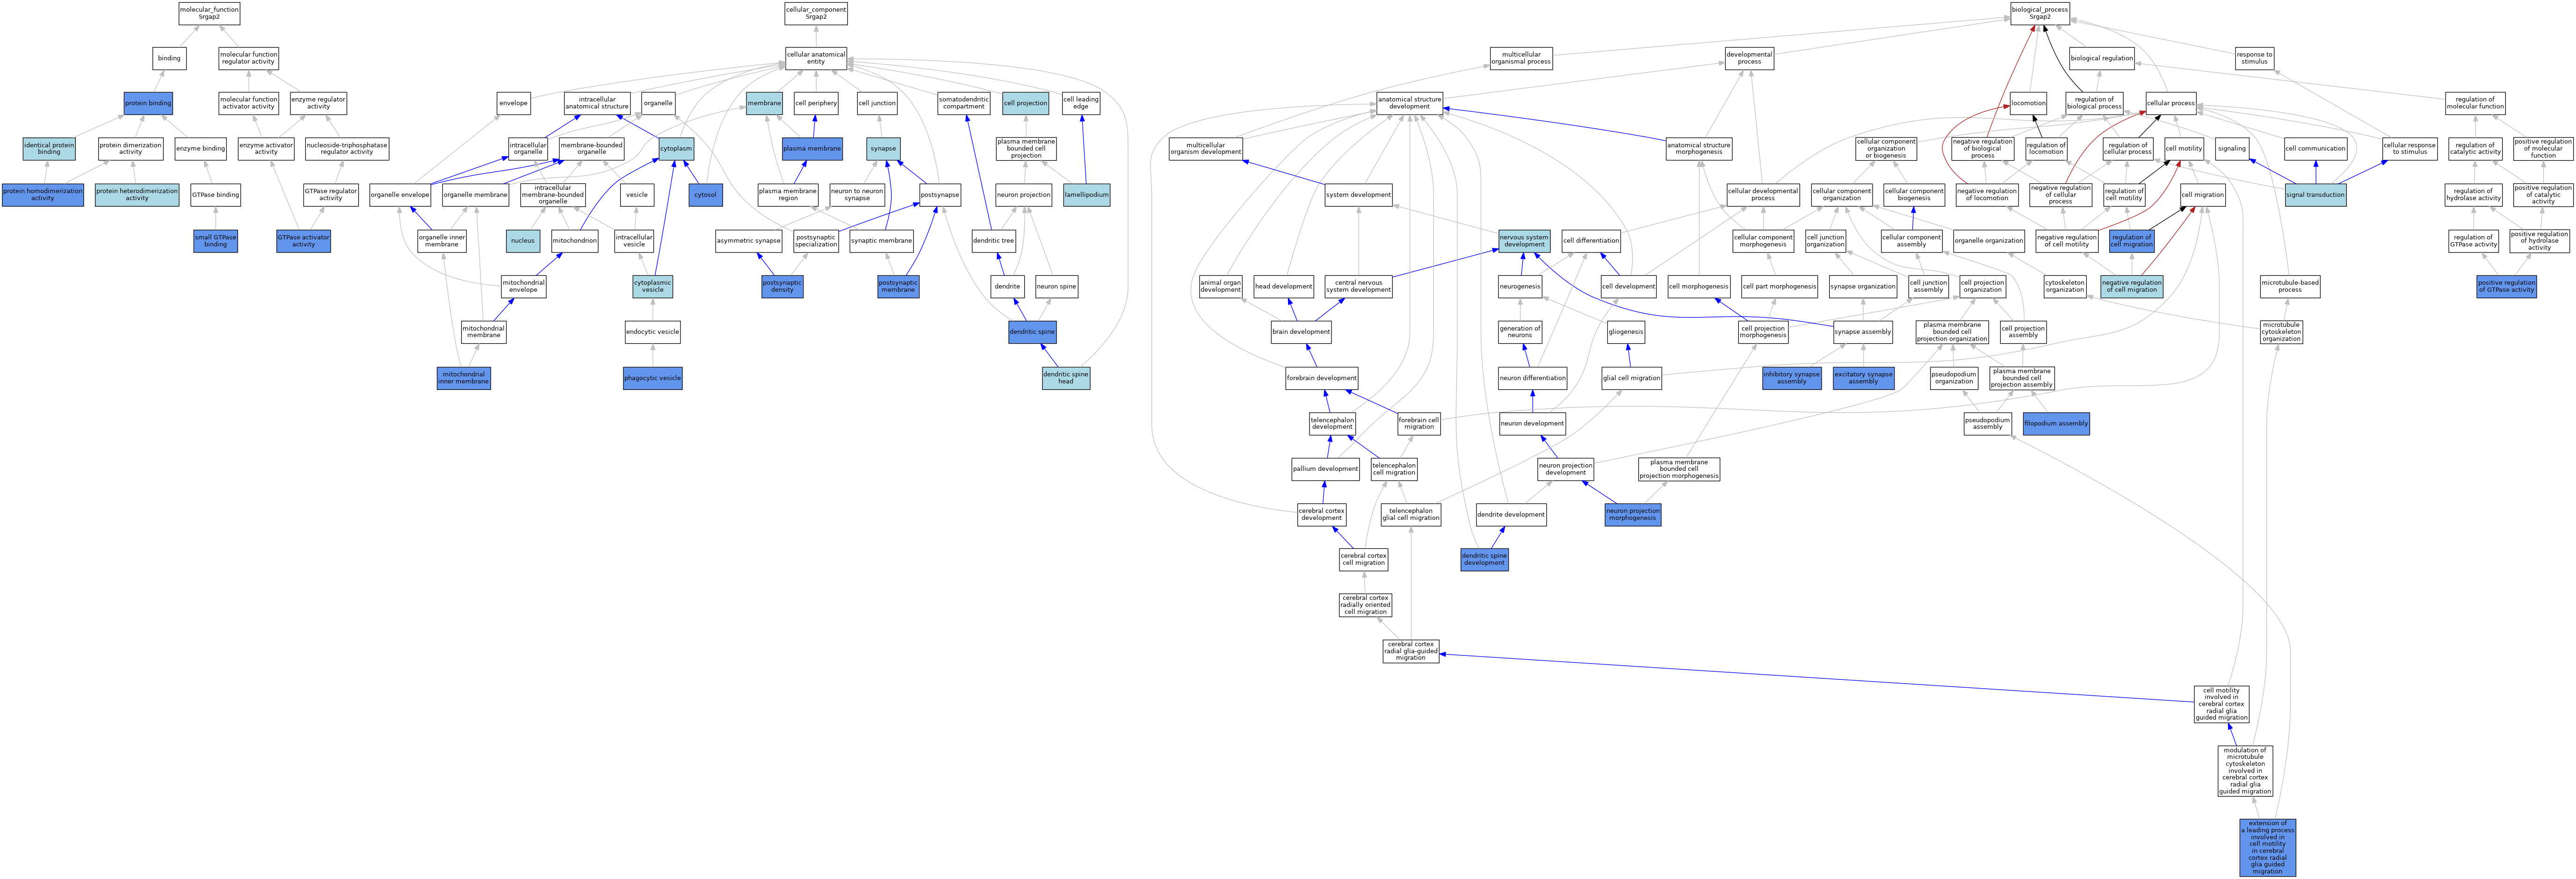Click the 'anatomical structure development' node

coord(1409,103)
